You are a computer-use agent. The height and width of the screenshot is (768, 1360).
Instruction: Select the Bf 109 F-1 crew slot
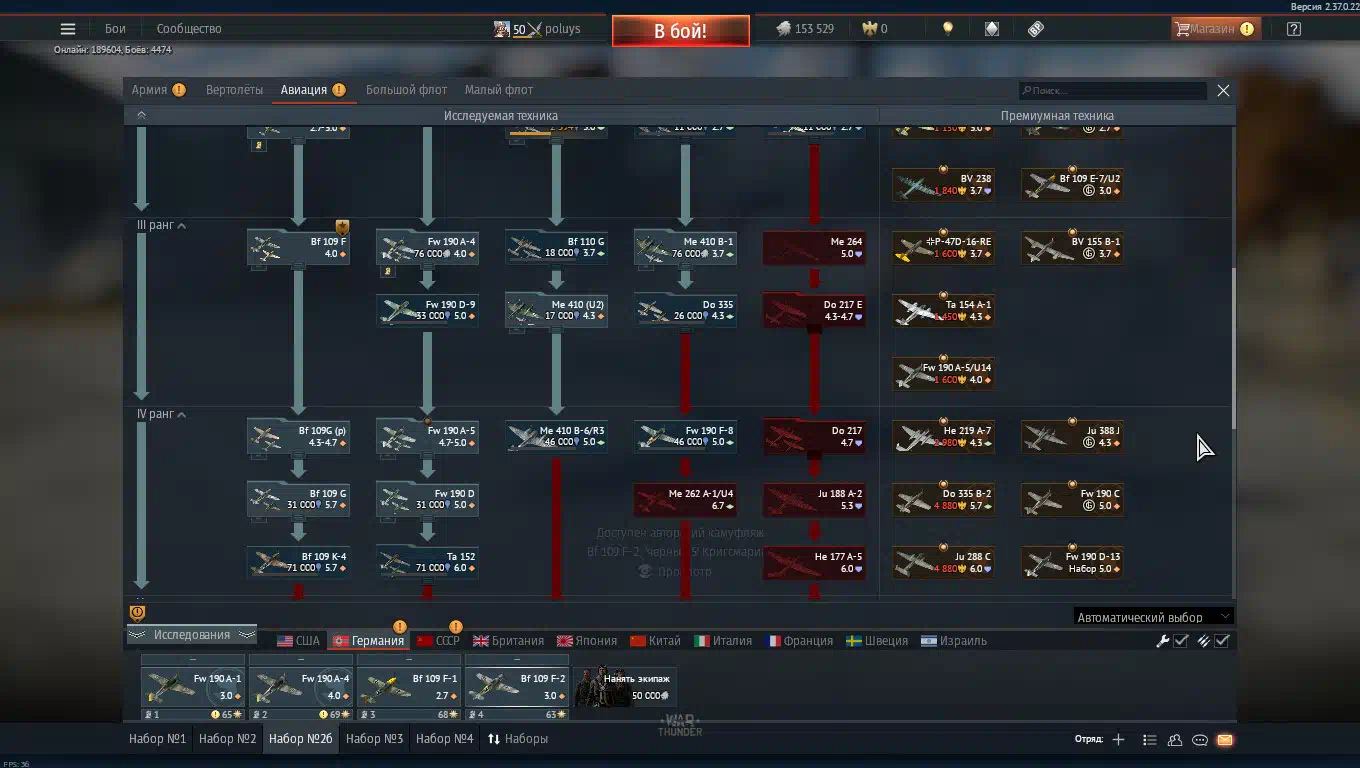[x=409, y=687]
